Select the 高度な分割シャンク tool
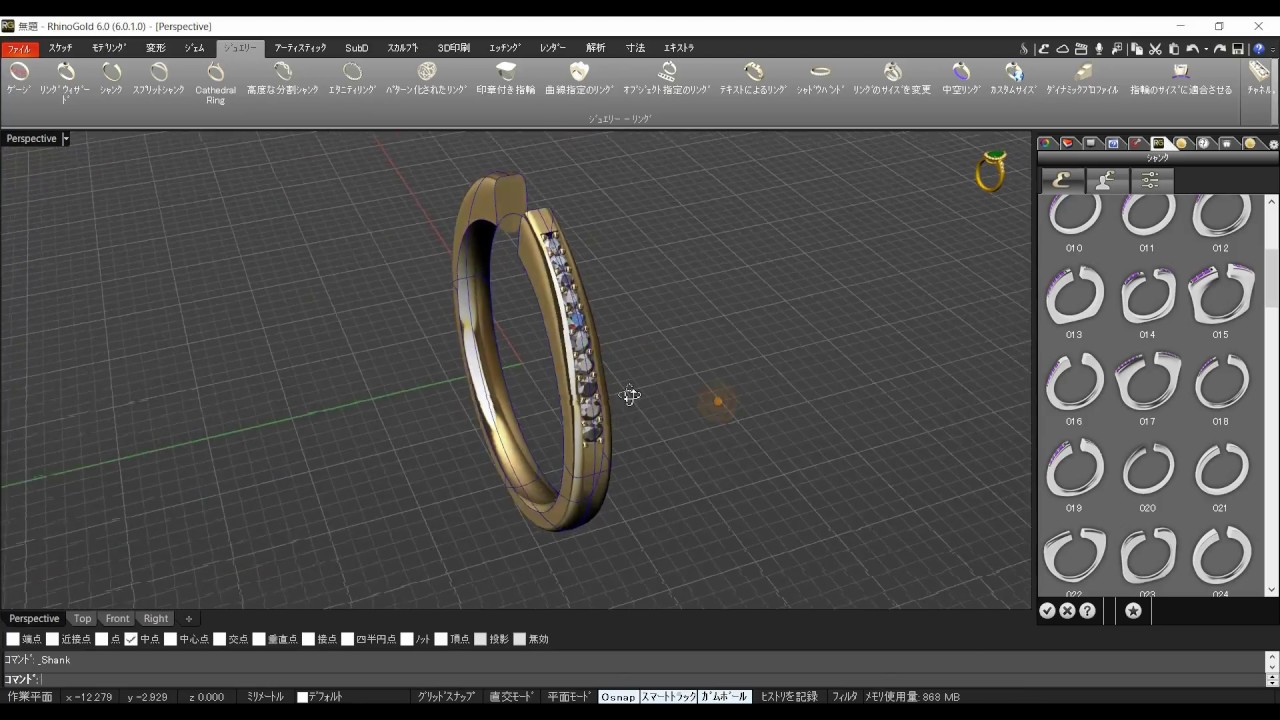1280x720 pixels. pos(283,79)
